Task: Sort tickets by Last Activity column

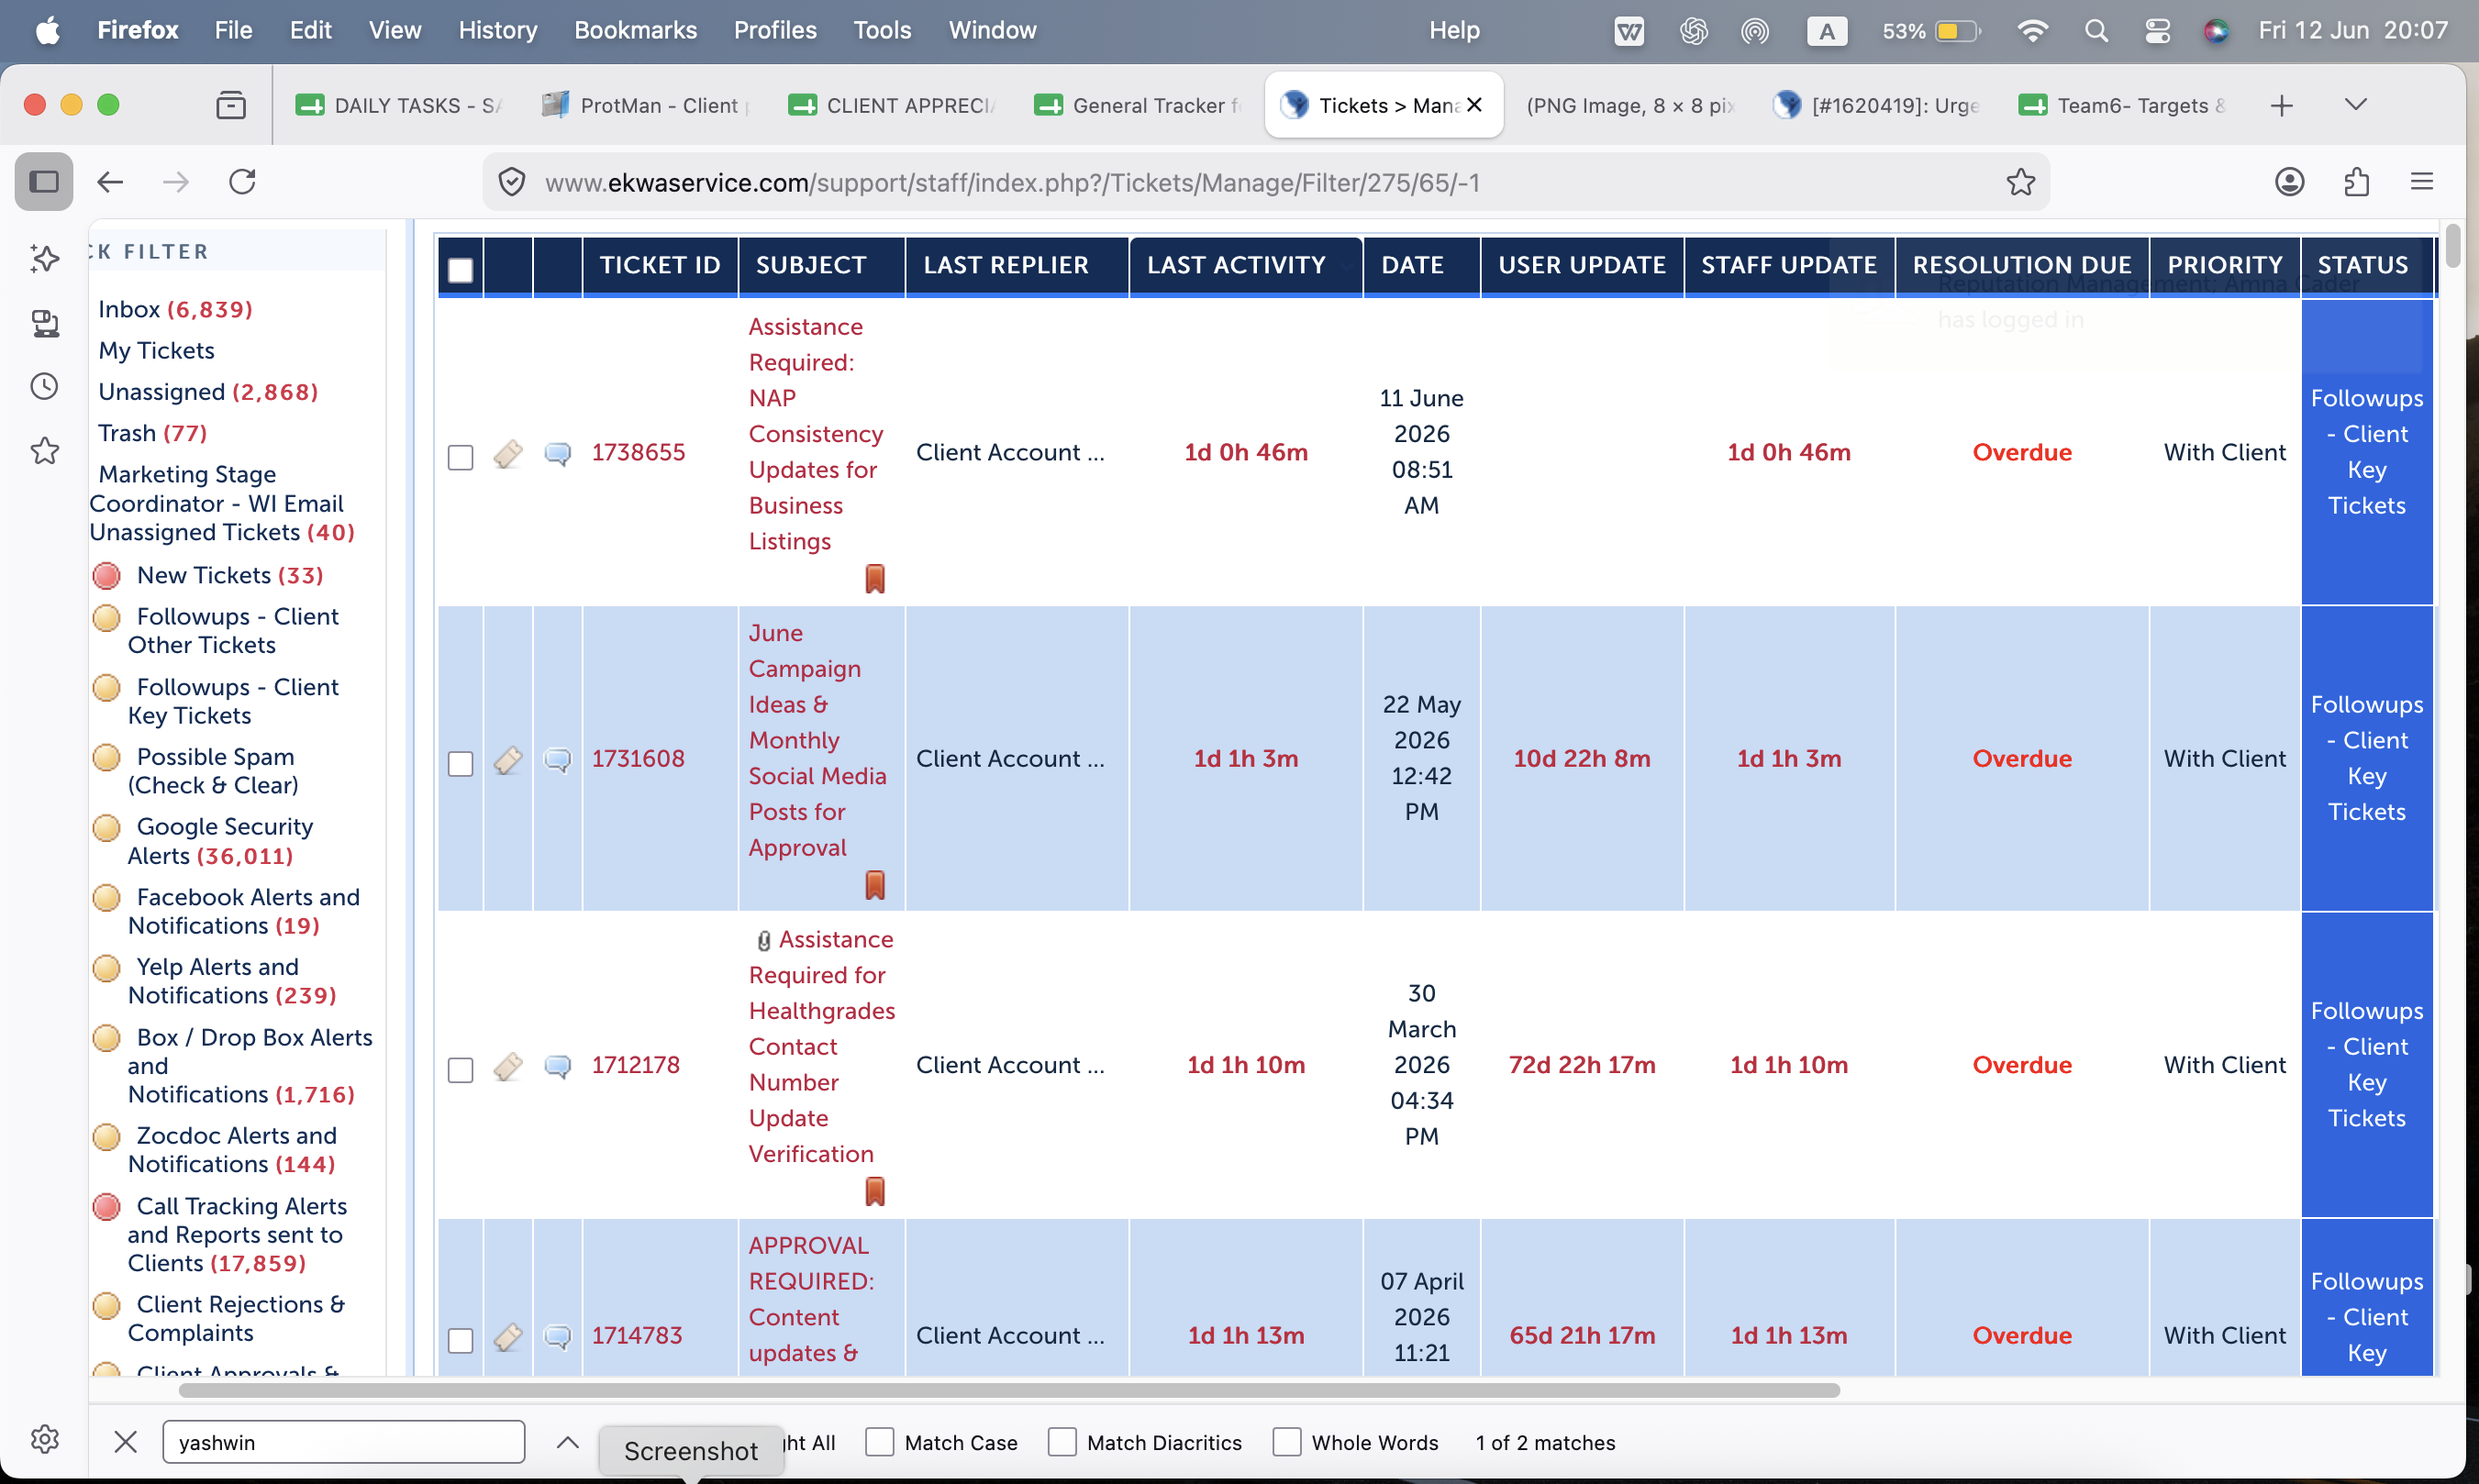Action: [1236, 265]
